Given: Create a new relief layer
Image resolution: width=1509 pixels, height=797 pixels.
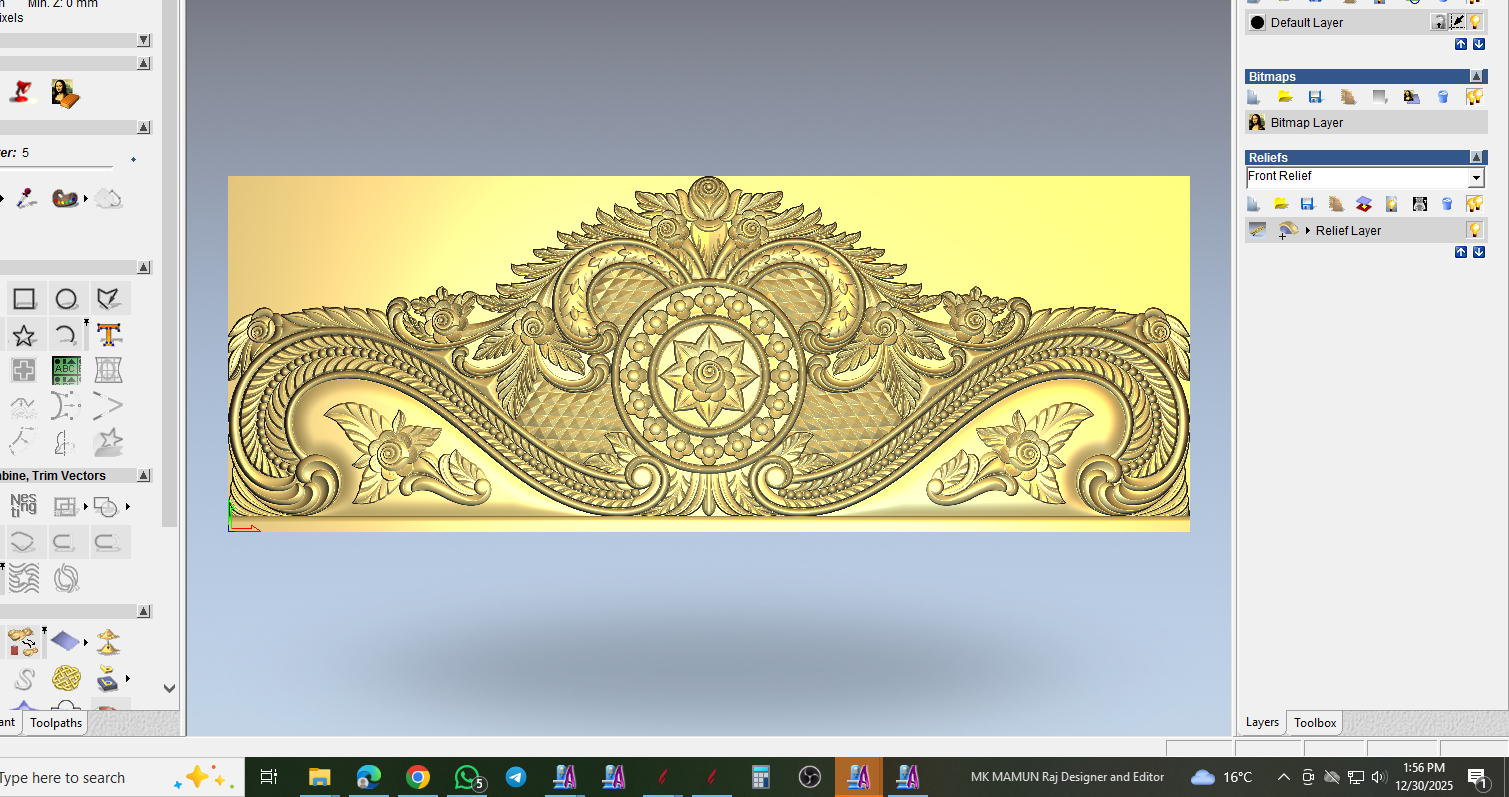Looking at the screenshot, I should pos(1254,204).
